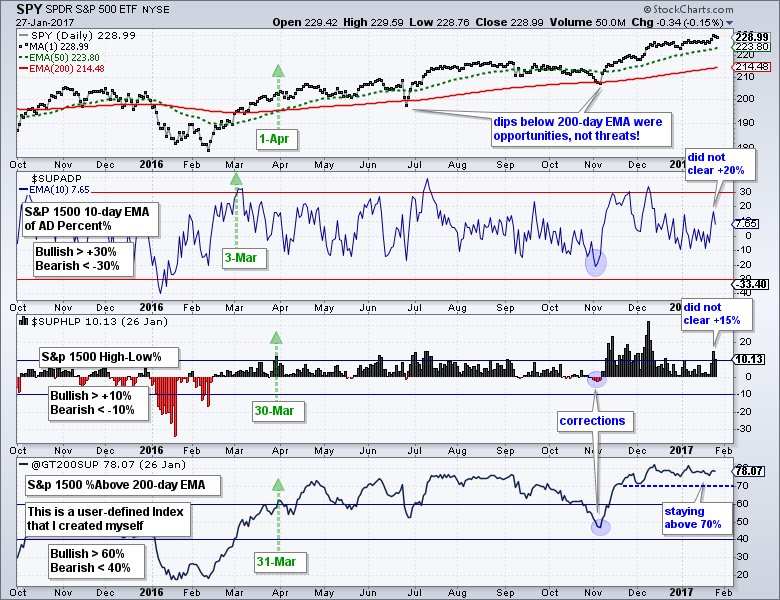Click the 214.48 red price tag on axis
Screen dimensions: 780x600
click(753, 67)
